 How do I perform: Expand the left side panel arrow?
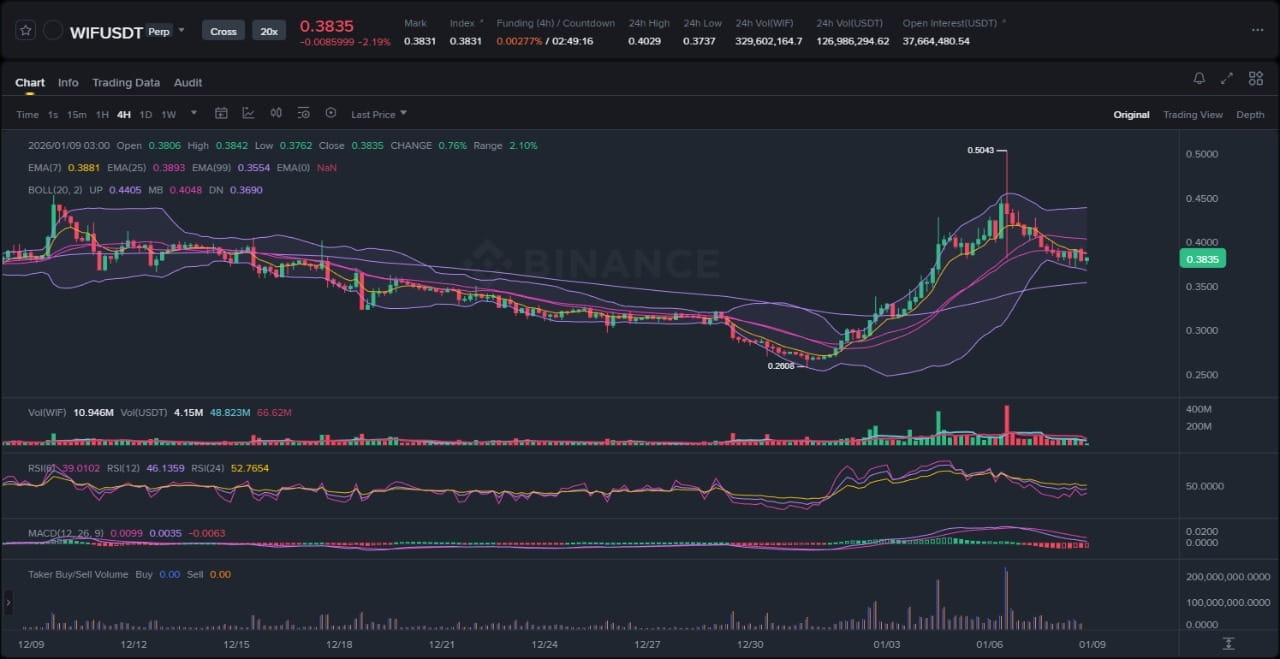[9, 602]
